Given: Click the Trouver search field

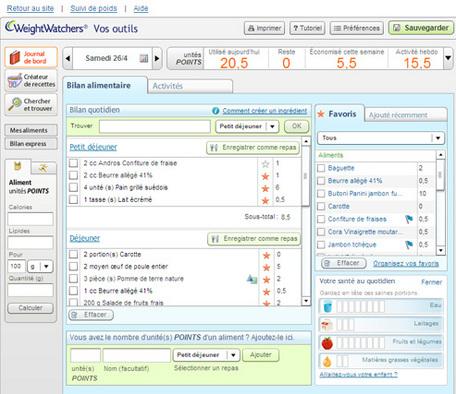Looking at the screenshot, I should click(x=155, y=127).
